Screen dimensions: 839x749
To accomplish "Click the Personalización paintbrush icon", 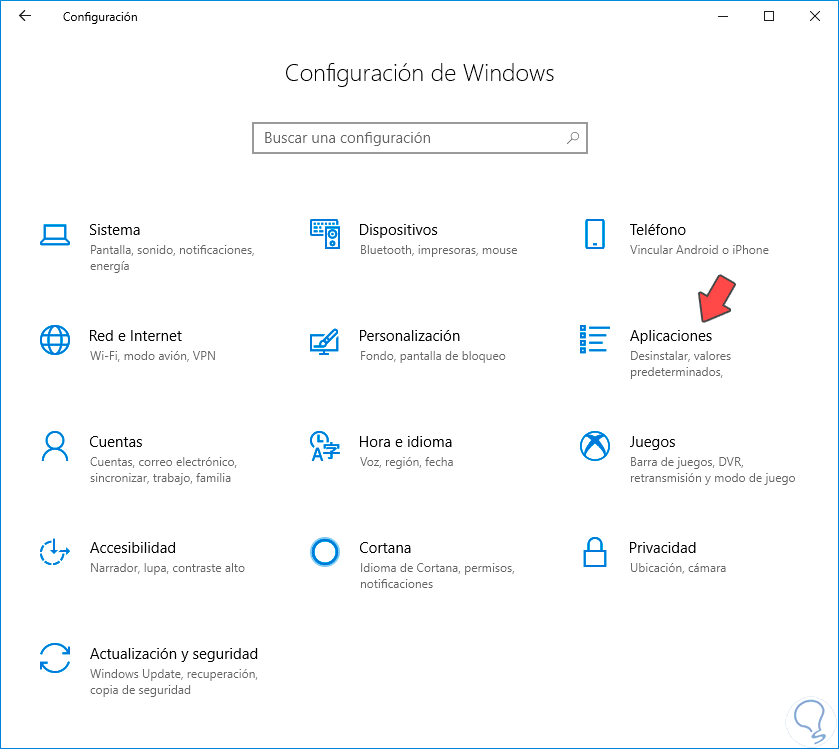I will (x=325, y=341).
